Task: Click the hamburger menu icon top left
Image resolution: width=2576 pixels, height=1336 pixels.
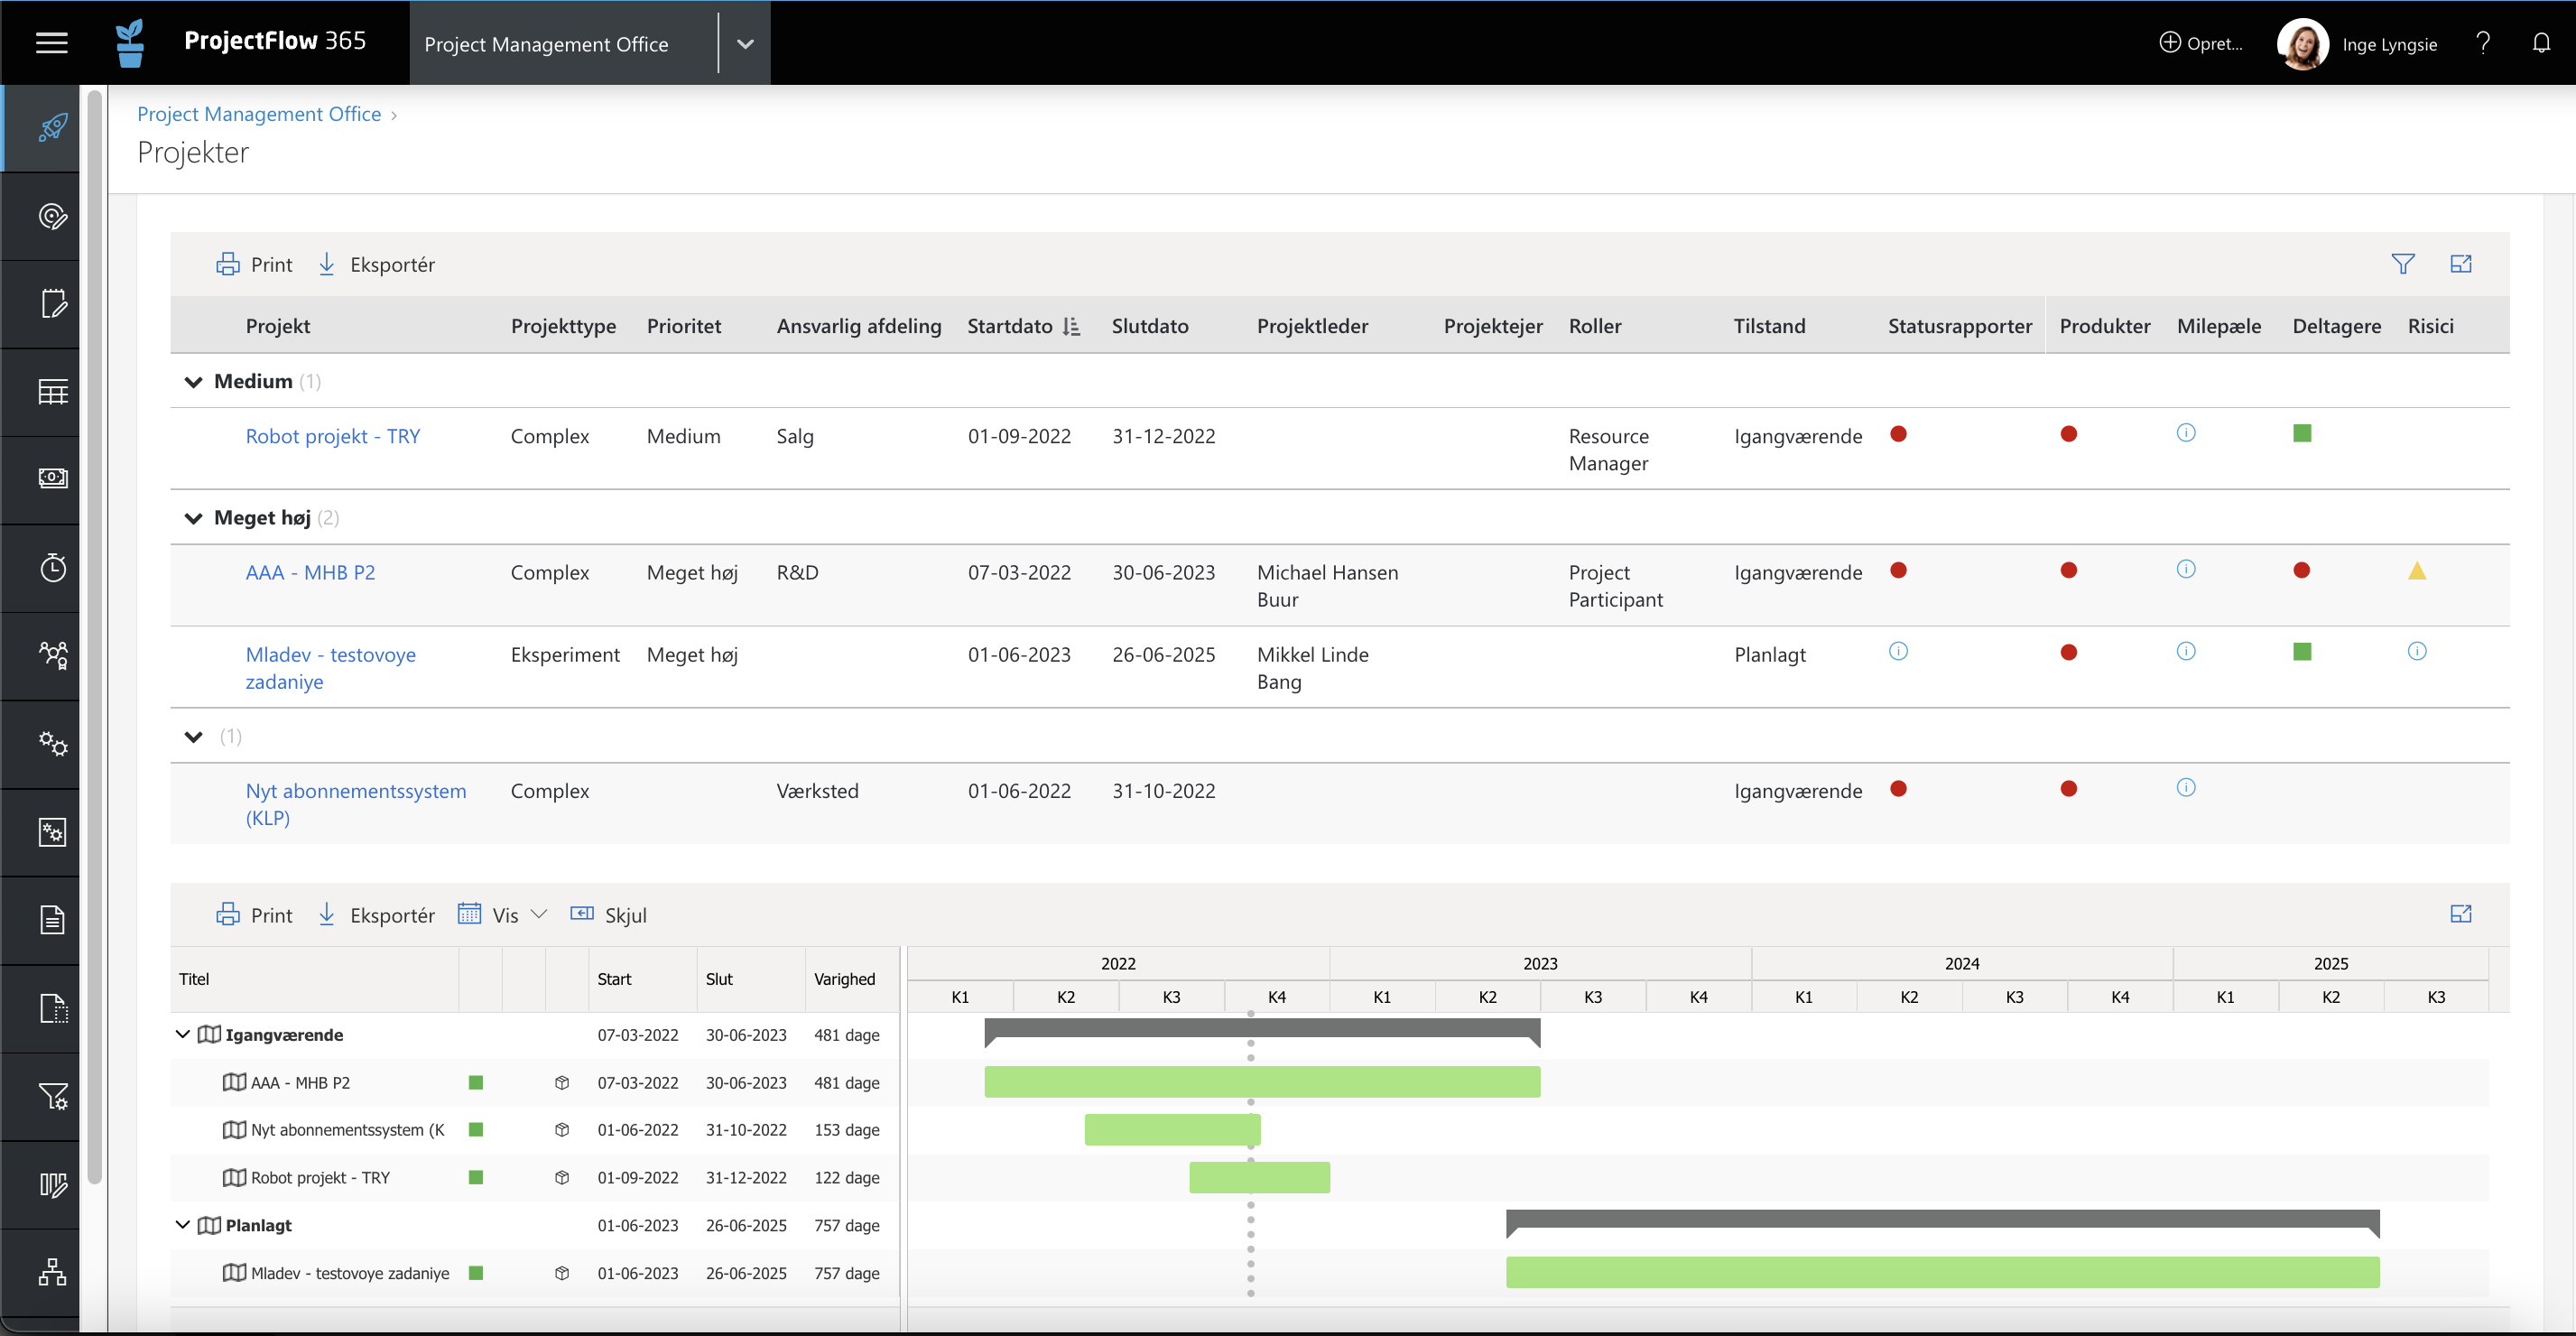Action: (x=51, y=42)
